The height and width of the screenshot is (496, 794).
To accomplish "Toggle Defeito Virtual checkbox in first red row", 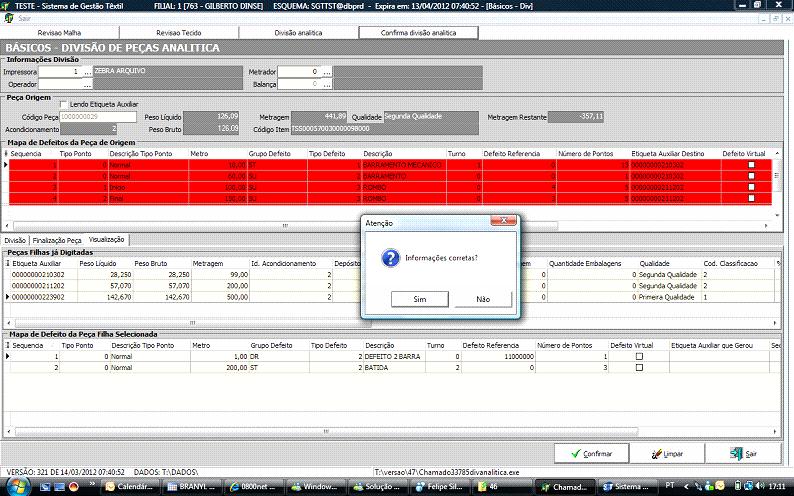I will point(751,164).
